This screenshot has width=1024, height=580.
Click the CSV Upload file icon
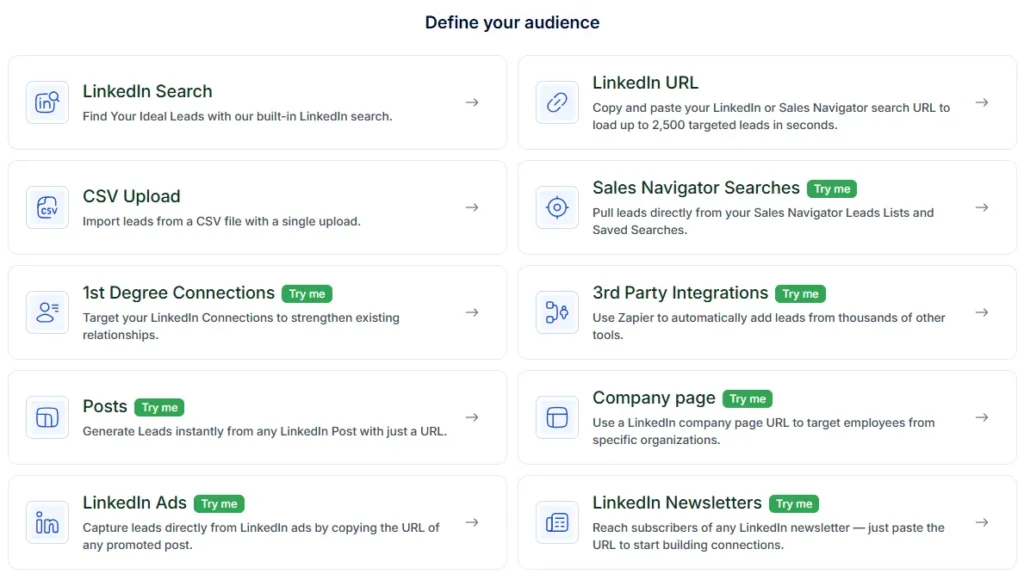coord(47,208)
